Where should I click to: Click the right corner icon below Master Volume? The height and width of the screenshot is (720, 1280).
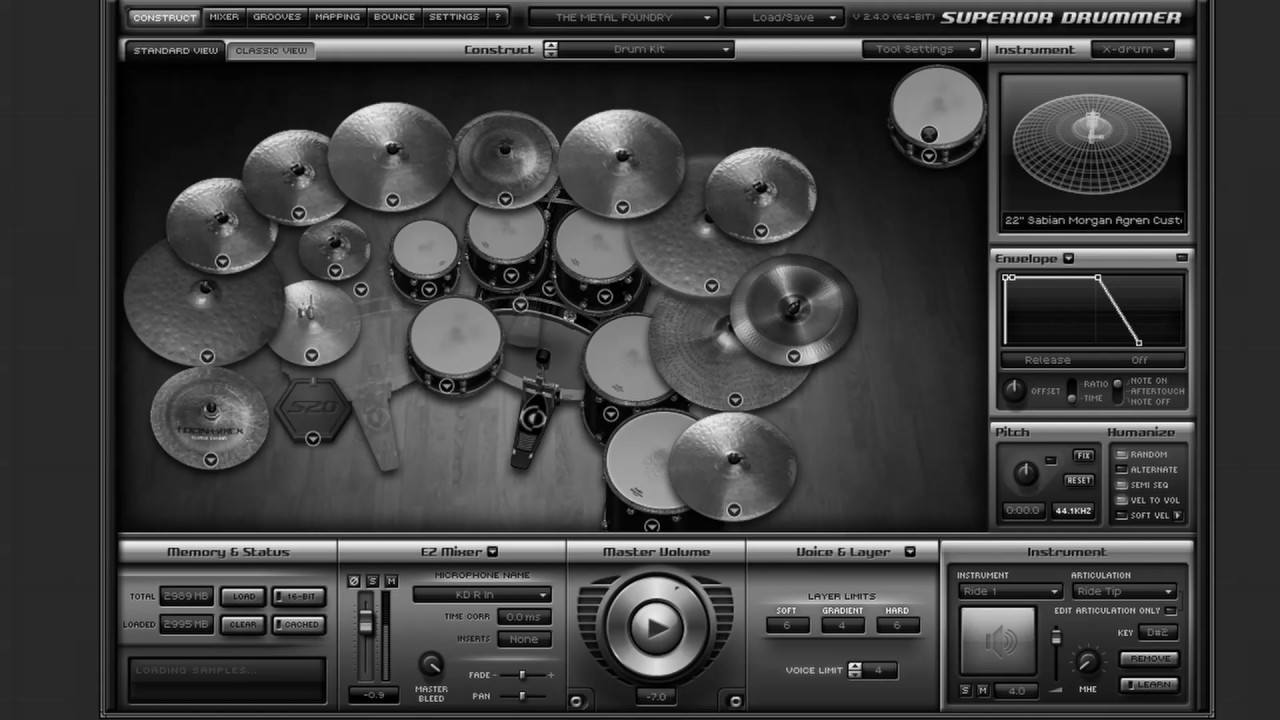(735, 701)
